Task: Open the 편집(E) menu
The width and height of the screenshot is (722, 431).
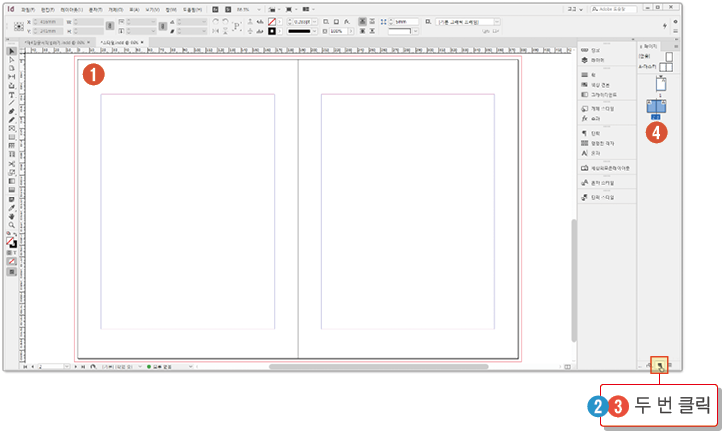Action: [48, 10]
